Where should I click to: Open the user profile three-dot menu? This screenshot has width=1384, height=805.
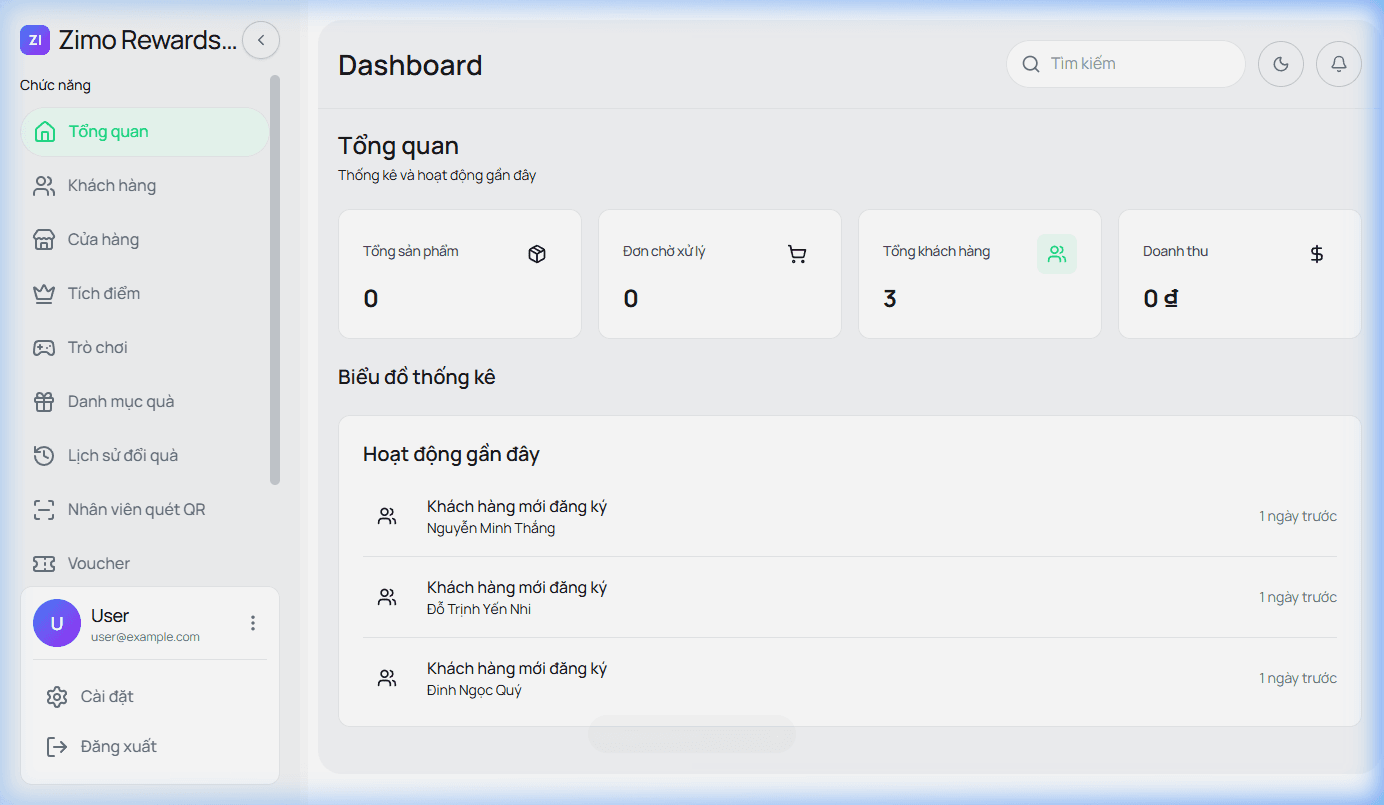[253, 622]
